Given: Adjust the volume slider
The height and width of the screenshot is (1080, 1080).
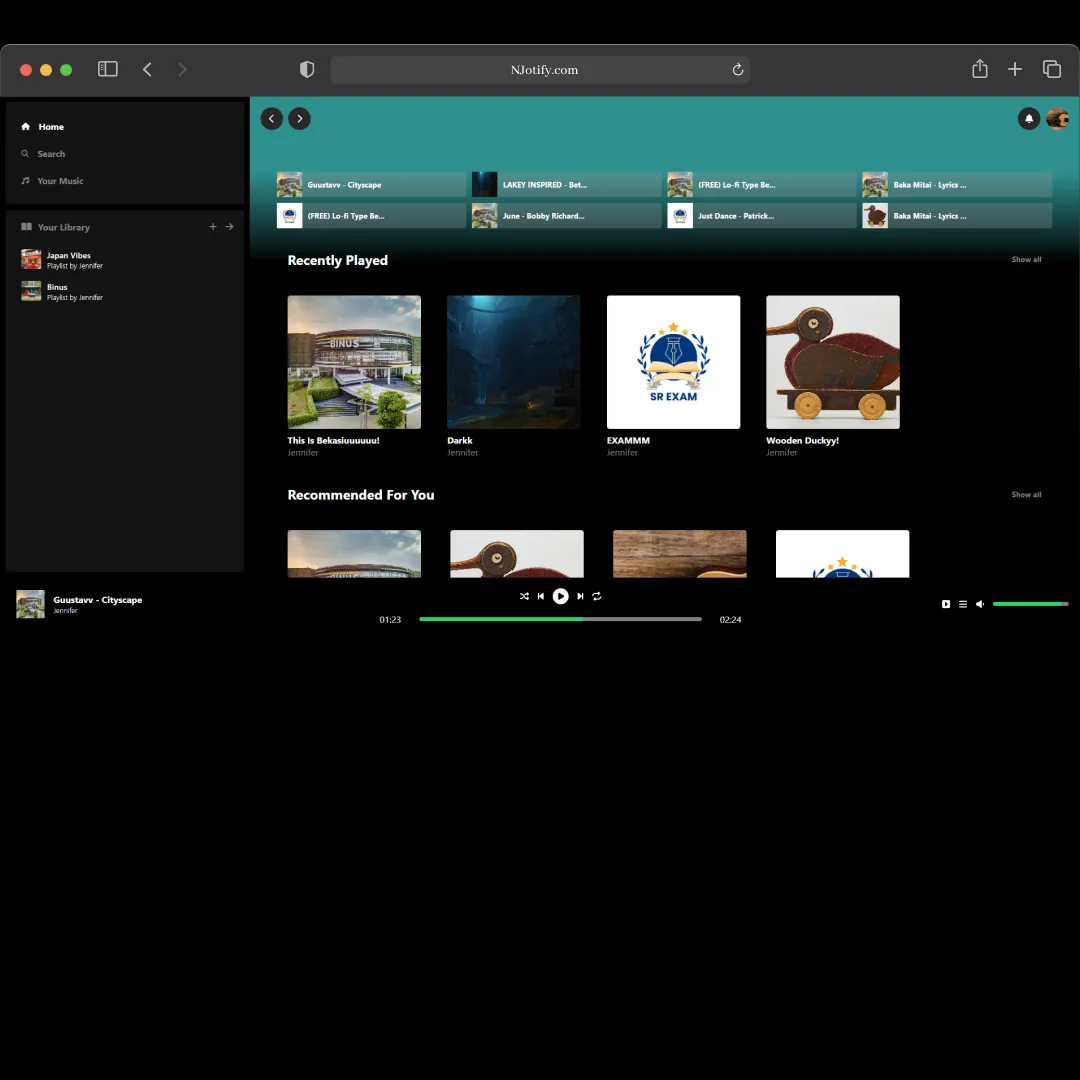Looking at the screenshot, I should [x=1030, y=604].
